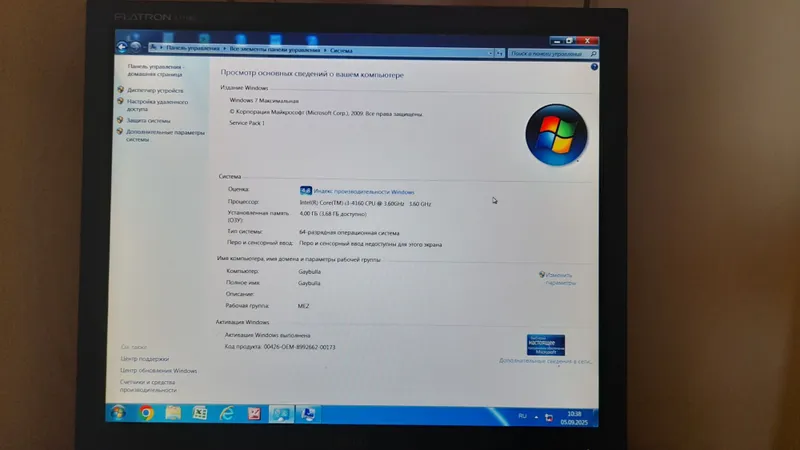Click the performance index score badge
This screenshot has width=800, height=450.
coord(306,190)
